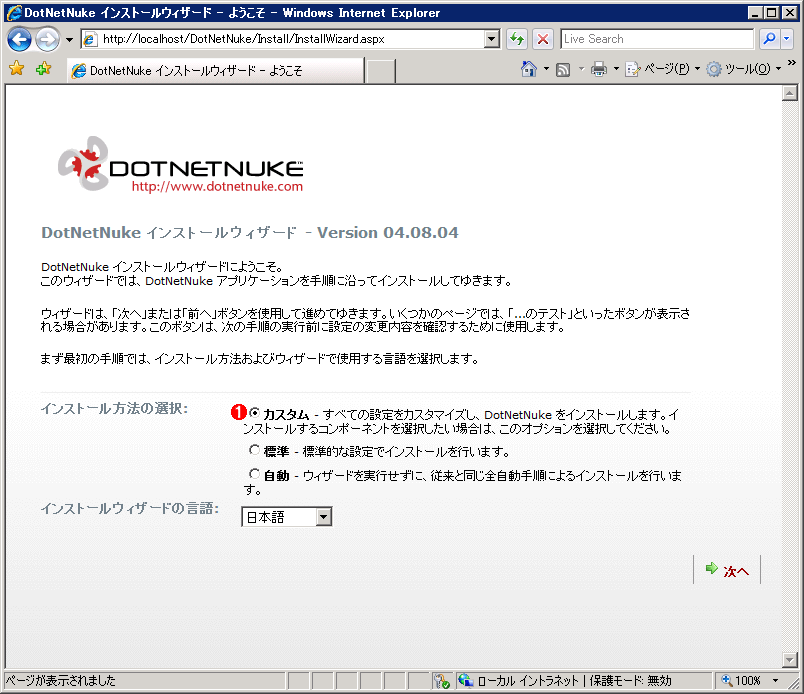This screenshot has height=694, width=804.
Task: Click the ページが表示されました status text
Action: [x=60, y=681]
